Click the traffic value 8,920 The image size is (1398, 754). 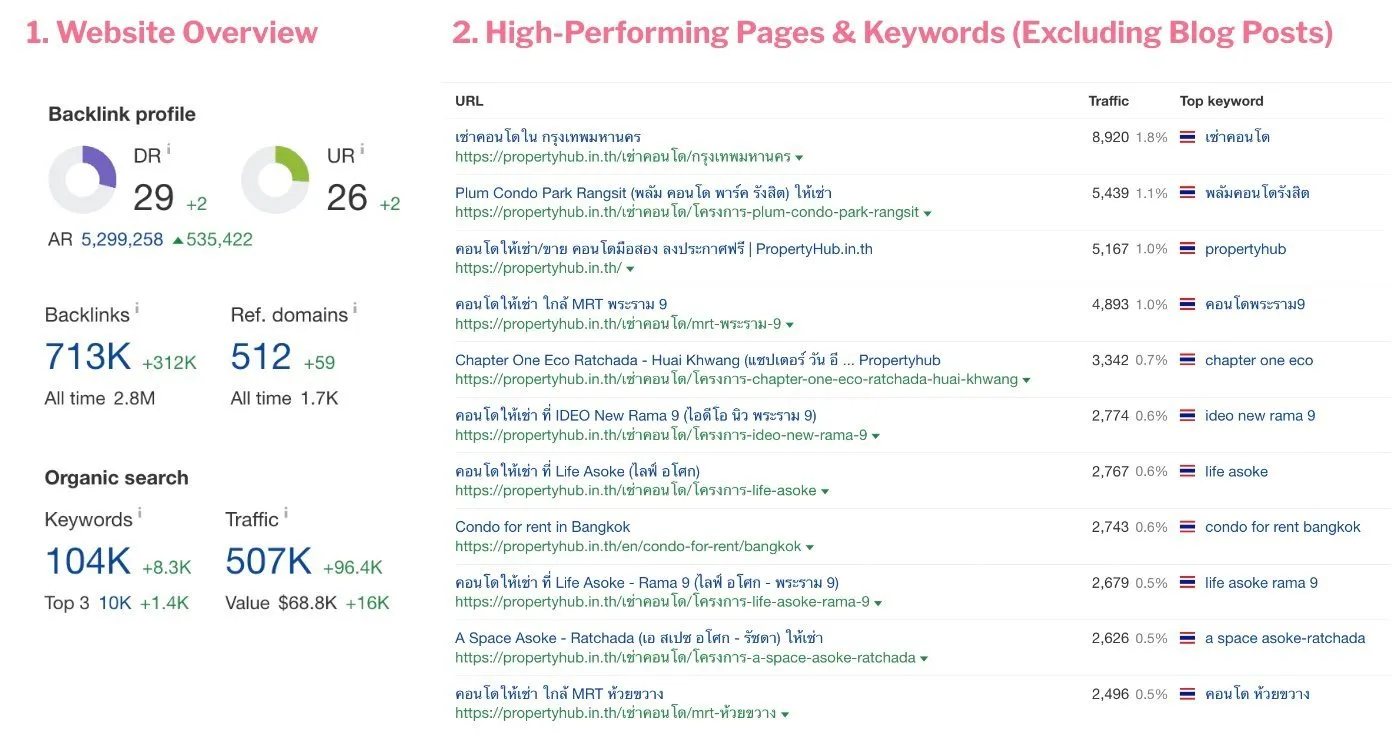click(x=1110, y=137)
